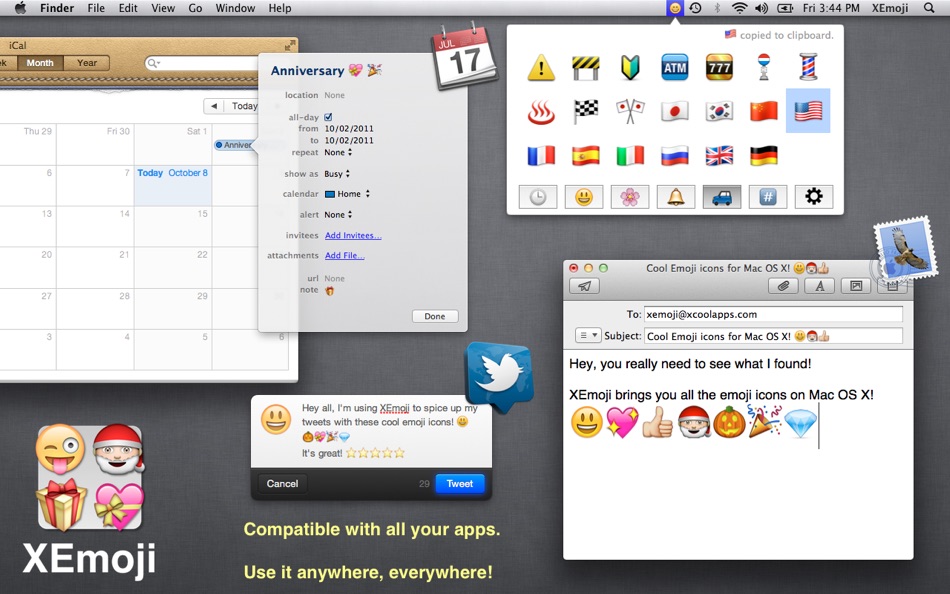Toggle the all-day checkbox
The image size is (950, 594).
pyautogui.click(x=328, y=117)
